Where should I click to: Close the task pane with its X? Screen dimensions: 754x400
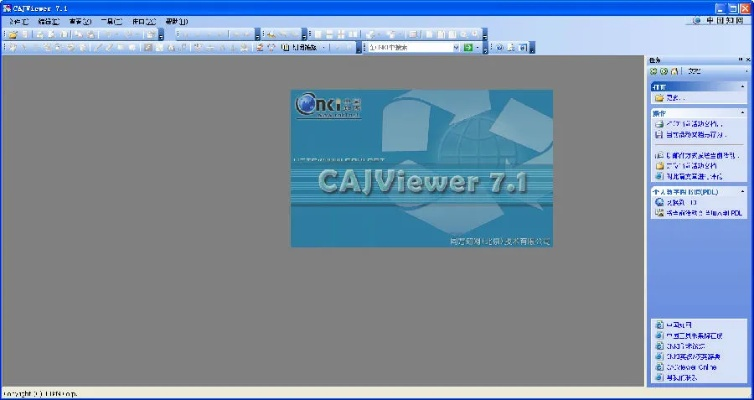748,60
